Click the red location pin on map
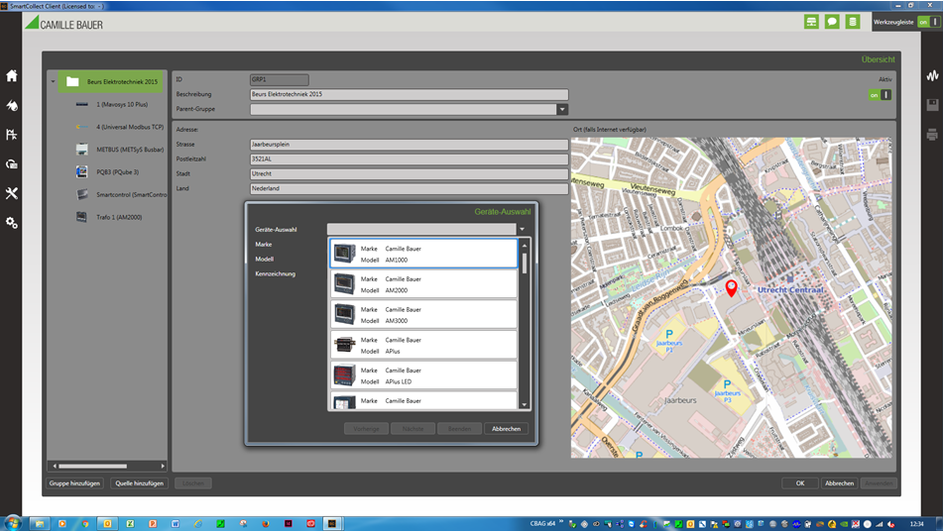Image resolution: width=944 pixels, height=532 pixels. click(x=731, y=288)
